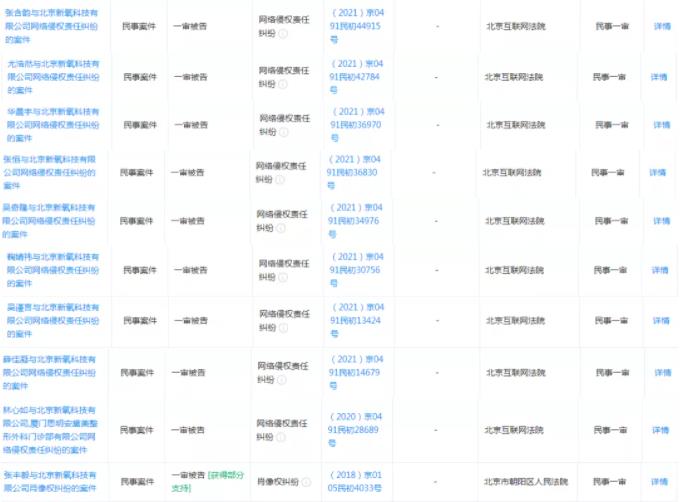Select the 肖像权纠纷 cause text
Viewport: 681px width, 502px height.
coord(278,482)
